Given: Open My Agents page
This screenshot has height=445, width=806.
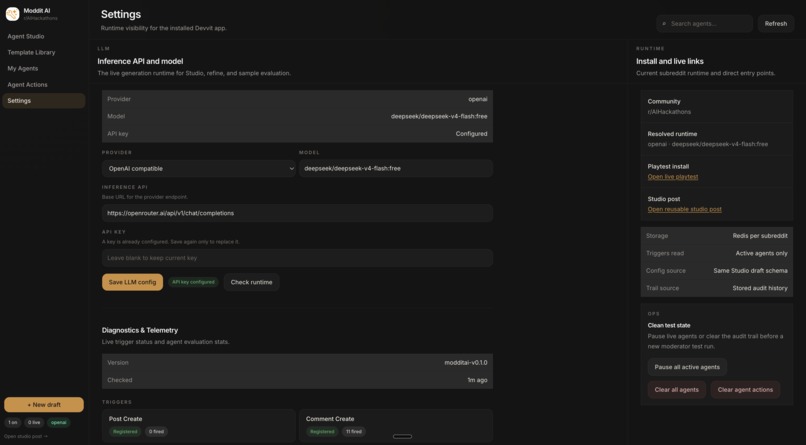Looking at the screenshot, I should (x=23, y=68).
